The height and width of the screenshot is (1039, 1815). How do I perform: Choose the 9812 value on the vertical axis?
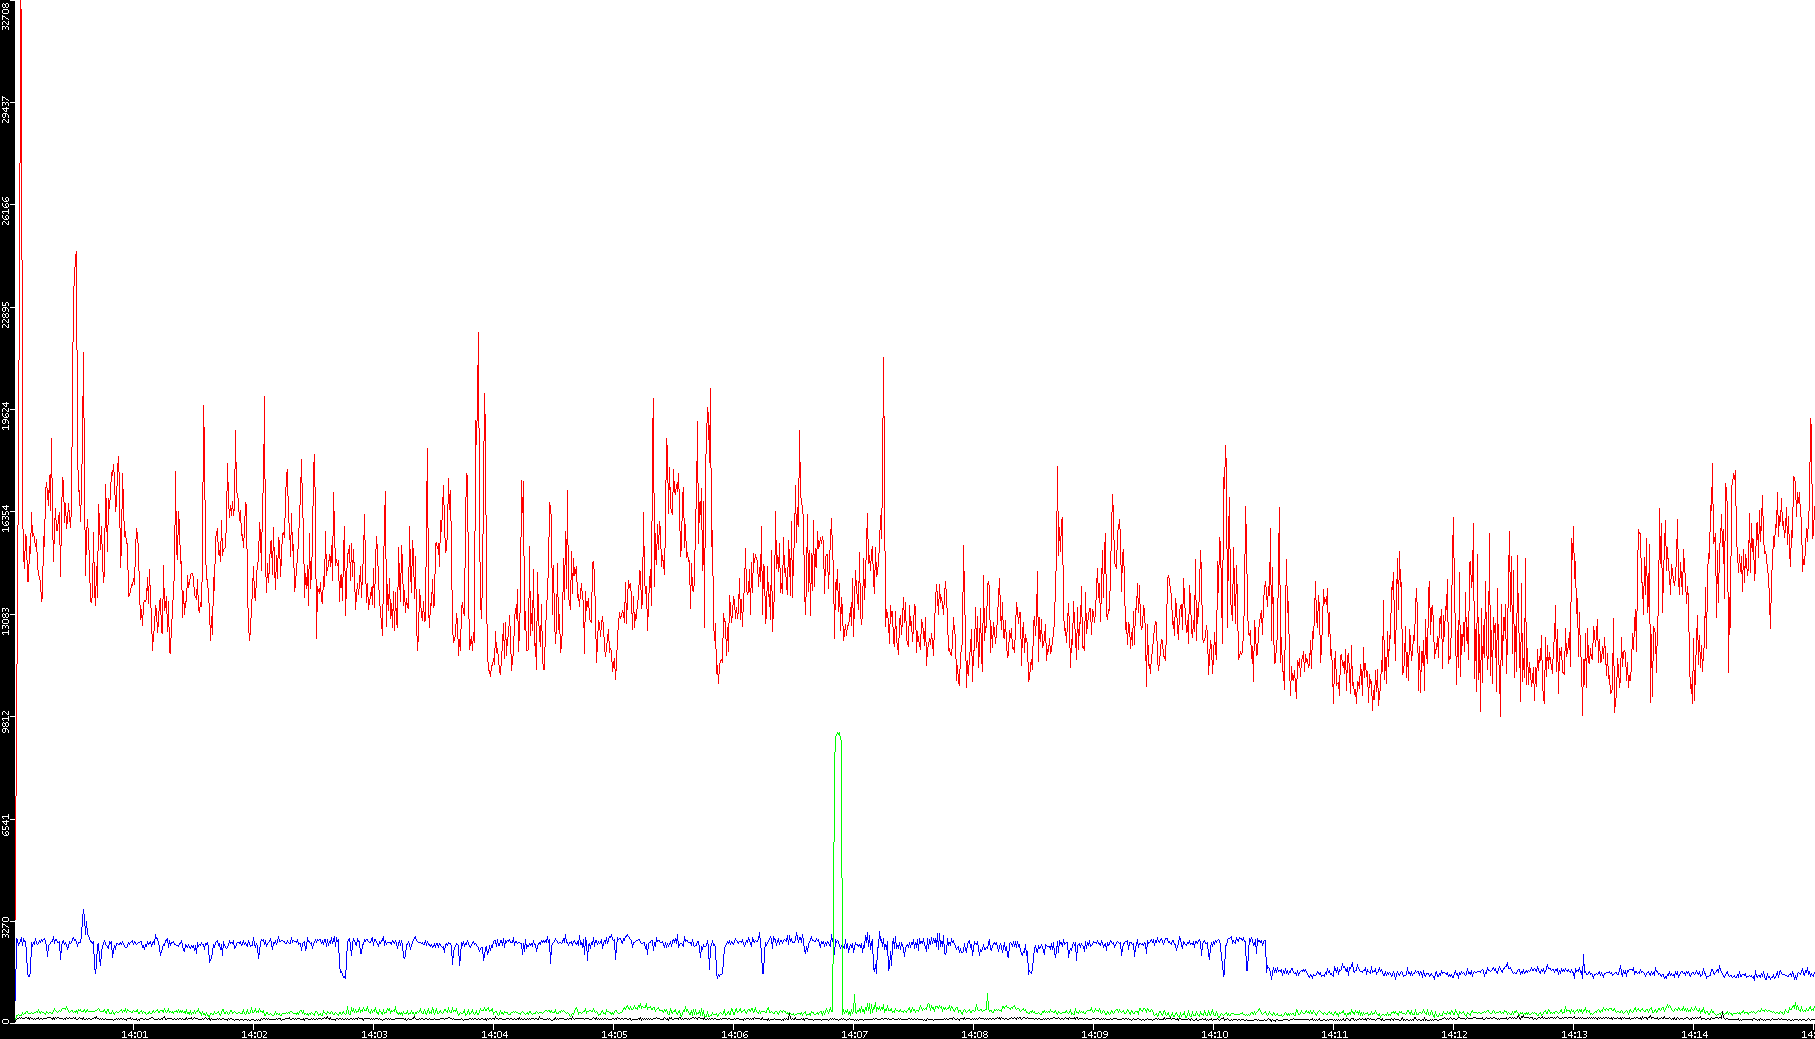point(7,722)
